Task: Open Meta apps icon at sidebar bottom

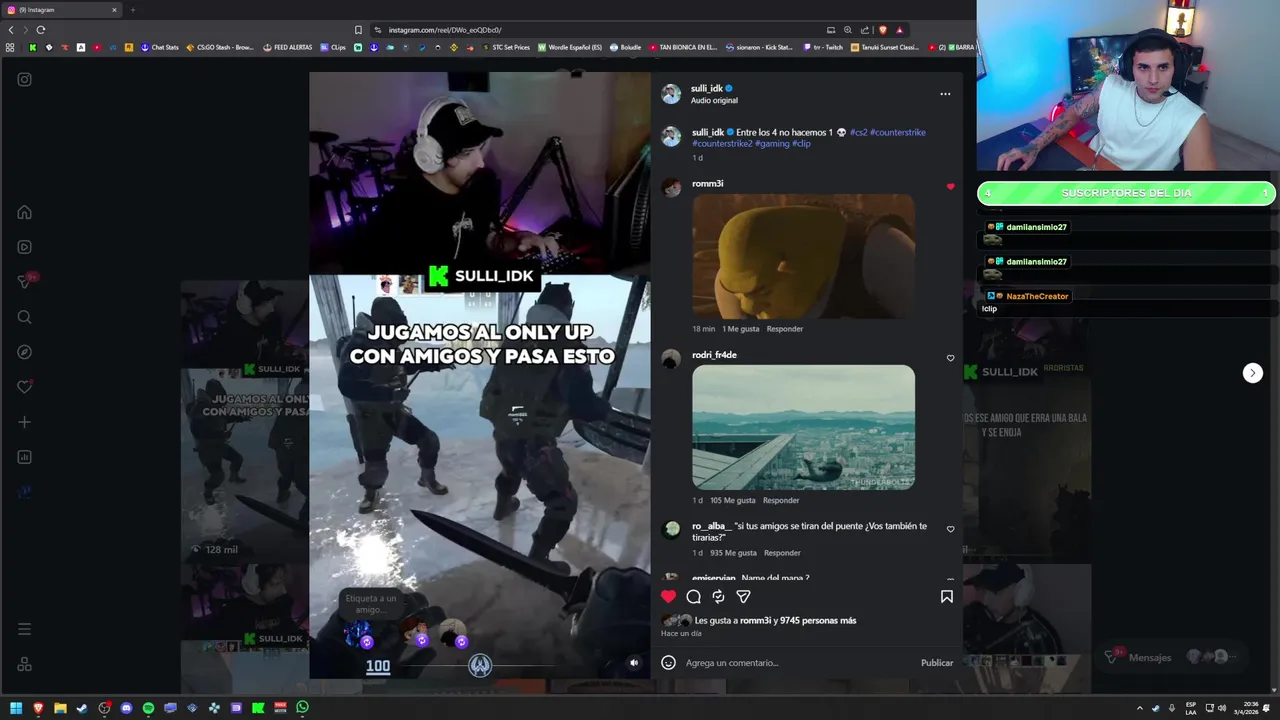Action: tap(25, 664)
